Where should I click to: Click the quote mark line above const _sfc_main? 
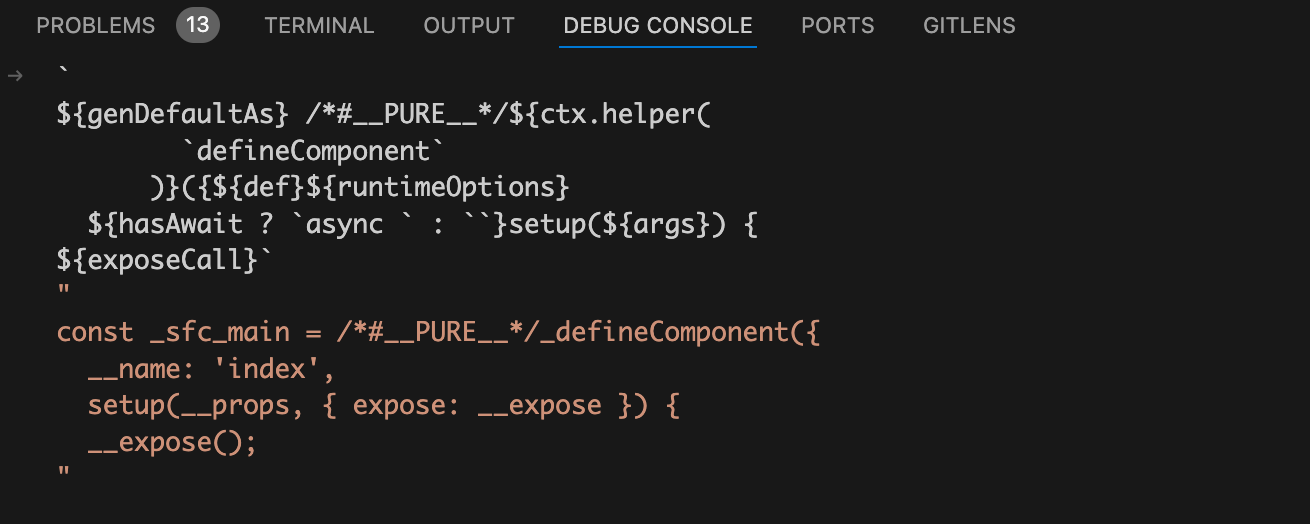(x=64, y=294)
